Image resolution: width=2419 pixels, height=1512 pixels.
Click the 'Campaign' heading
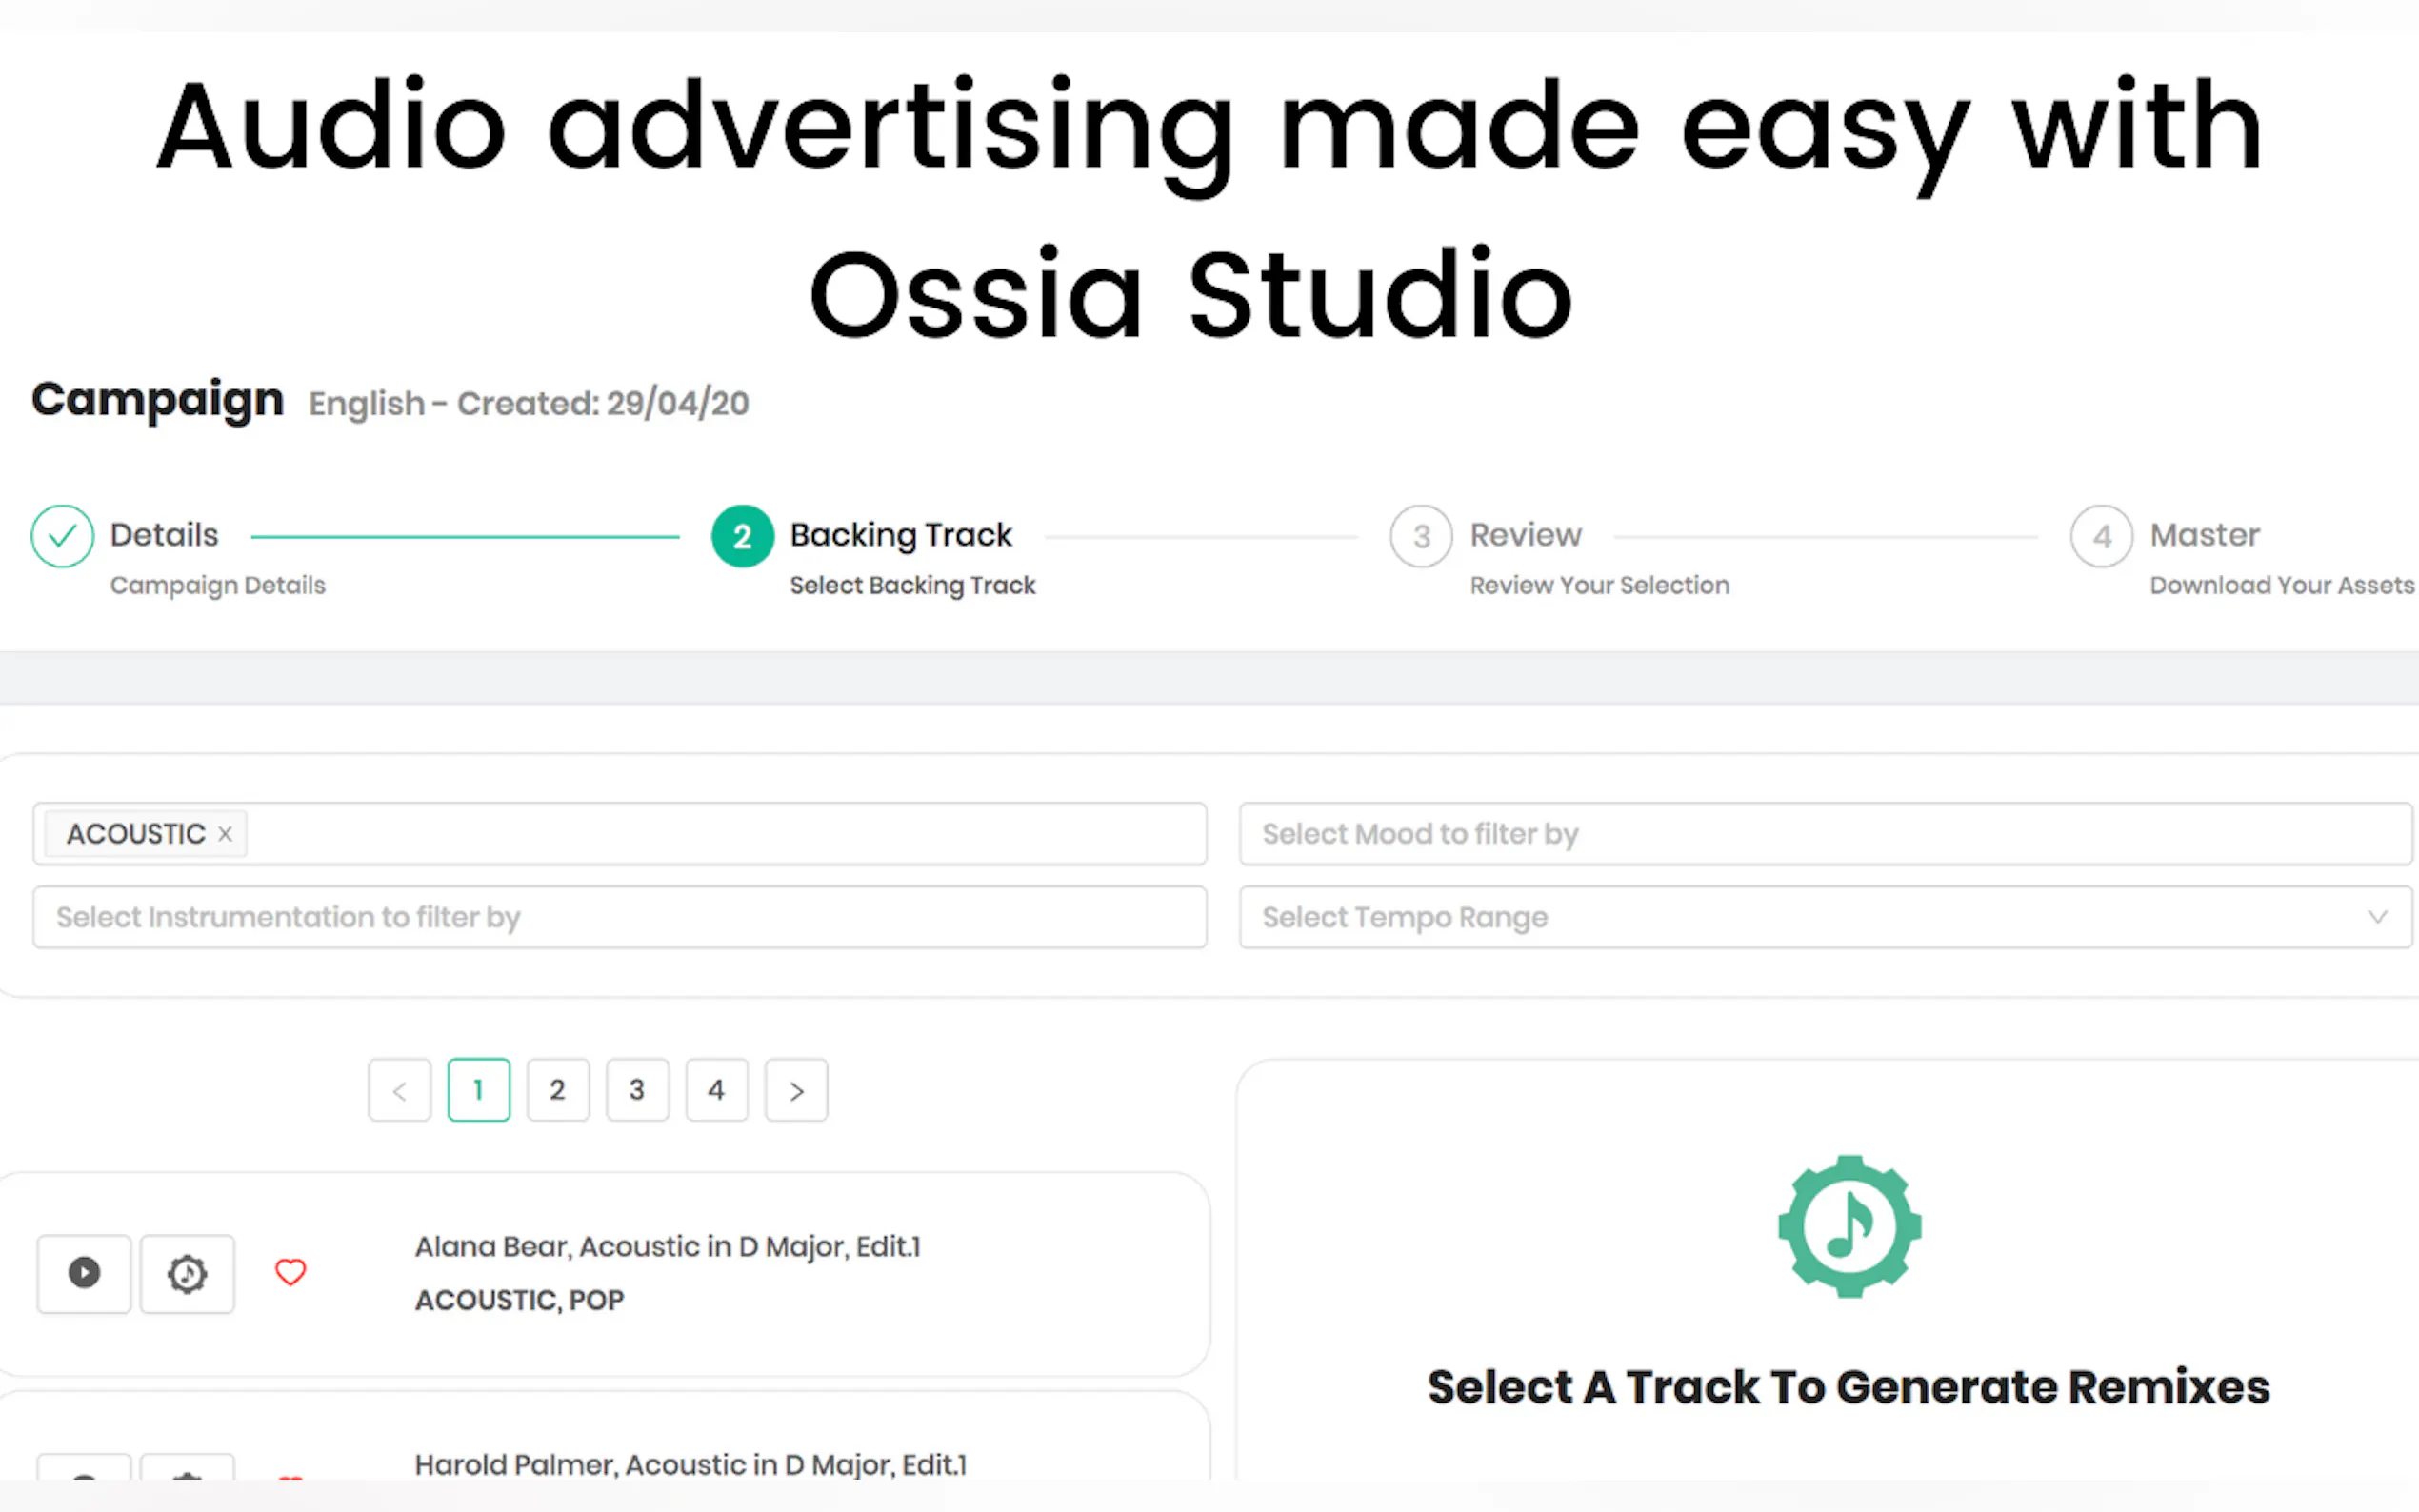(x=158, y=400)
